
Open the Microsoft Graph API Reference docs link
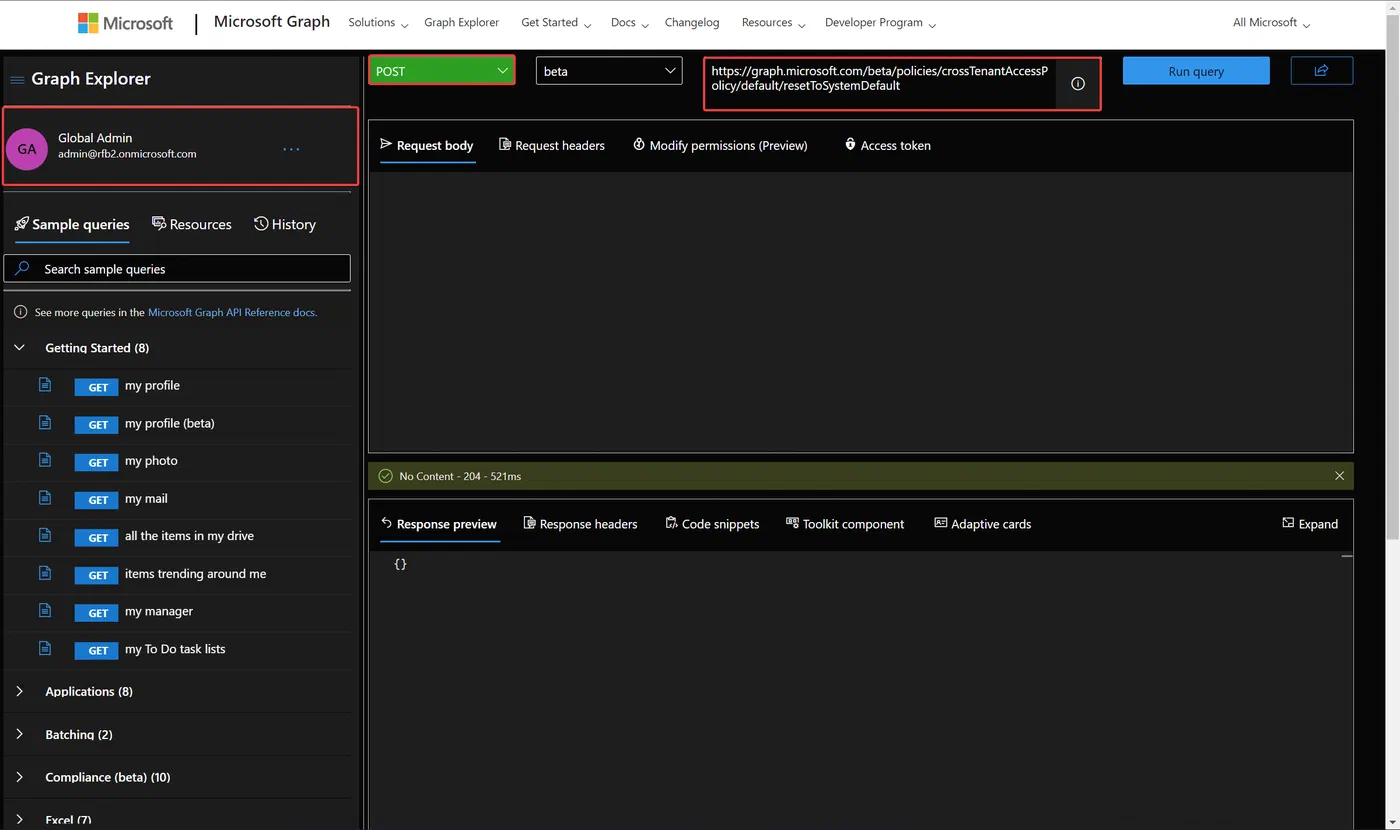pos(232,312)
